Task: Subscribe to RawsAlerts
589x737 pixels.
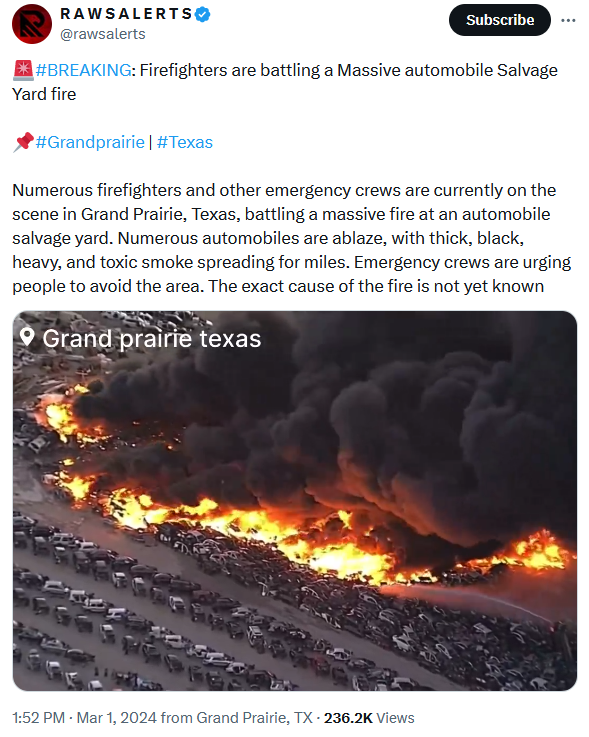Action: pyautogui.click(x=500, y=20)
